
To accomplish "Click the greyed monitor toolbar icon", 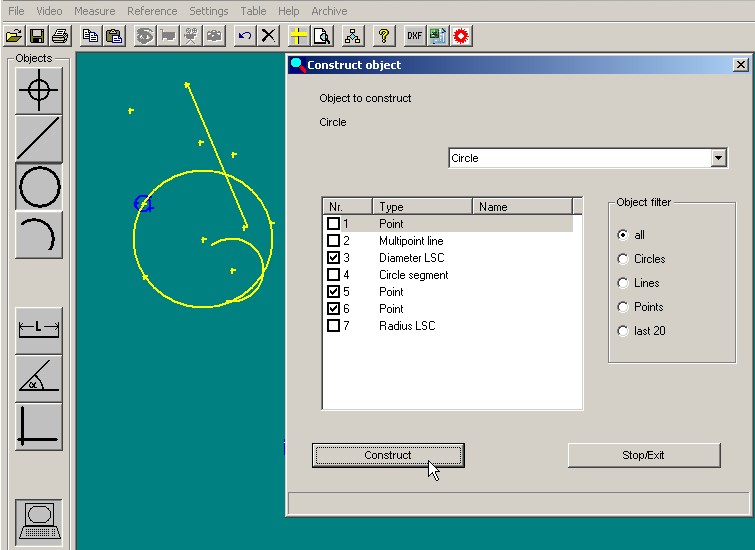I will click(x=168, y=36).
